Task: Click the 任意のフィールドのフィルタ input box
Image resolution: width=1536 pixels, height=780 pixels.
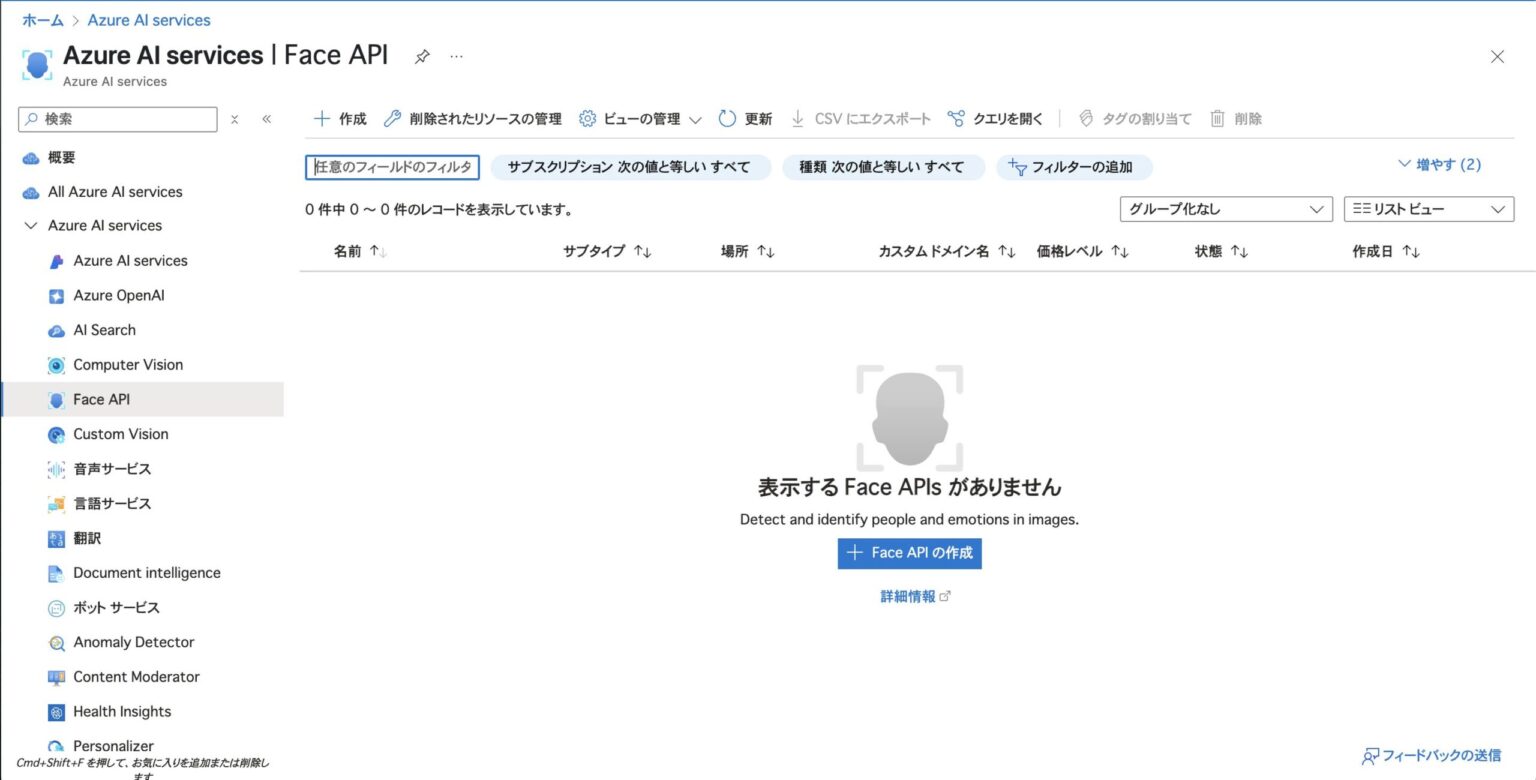Action: pos(391,167)
